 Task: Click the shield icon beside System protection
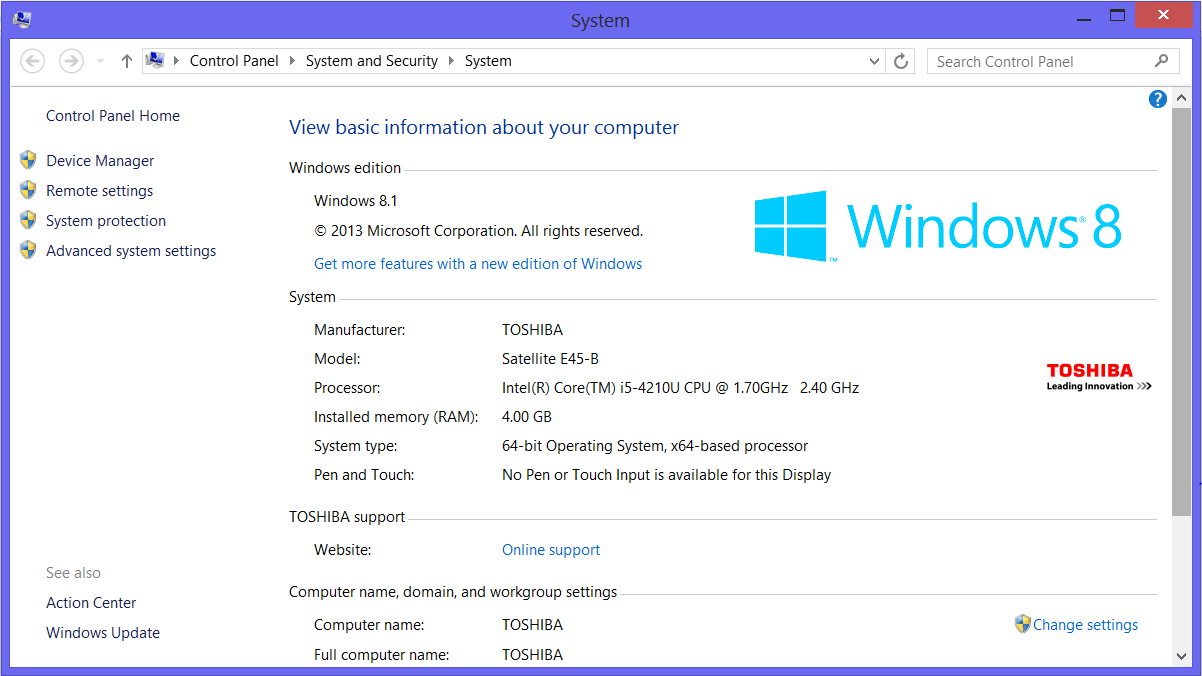click(28, 220)
